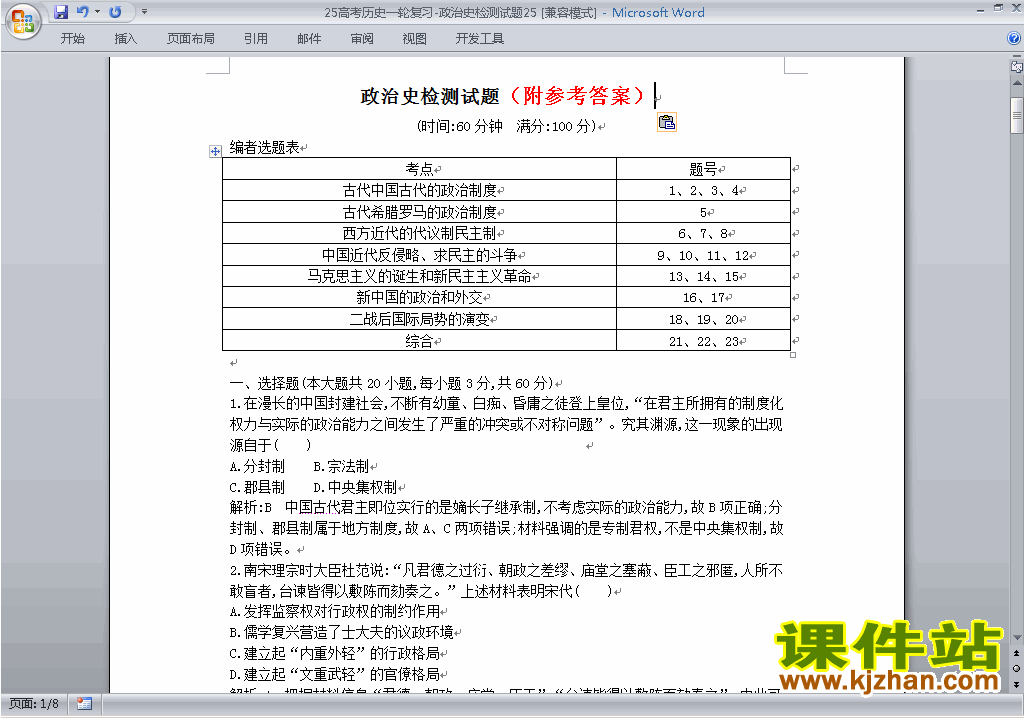Save the document with the floppy icon
Image resolution: width=1024 pixels, height=718 pixels.
[61, 12]
